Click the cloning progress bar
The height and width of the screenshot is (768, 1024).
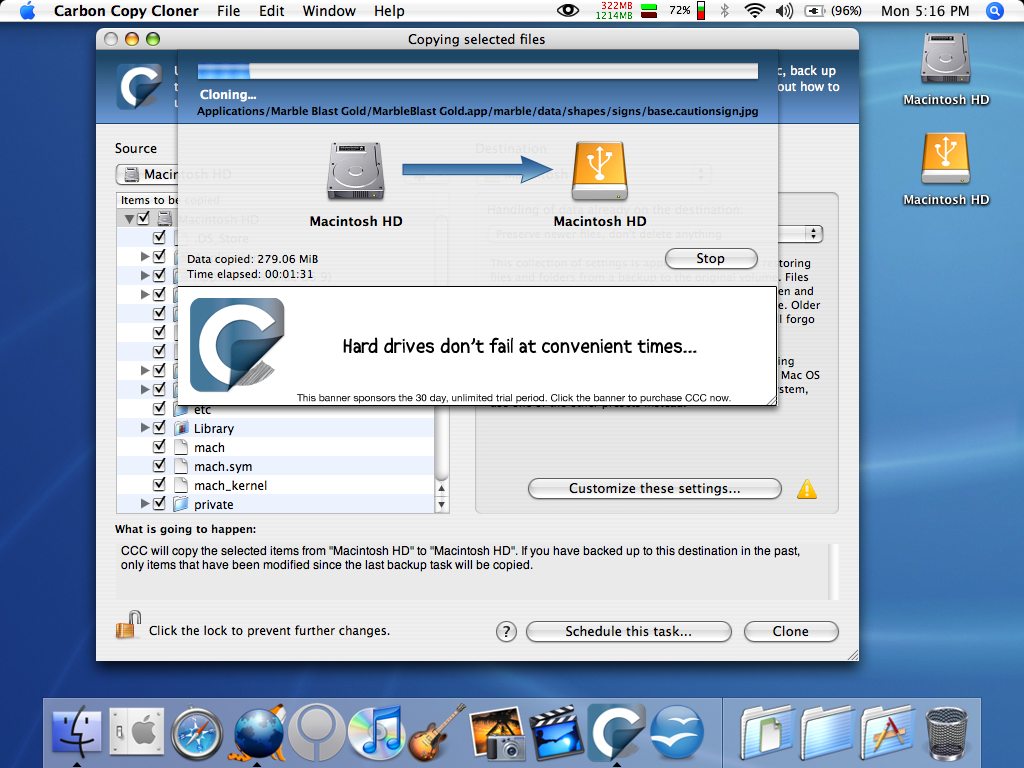[x=477, y=71]
